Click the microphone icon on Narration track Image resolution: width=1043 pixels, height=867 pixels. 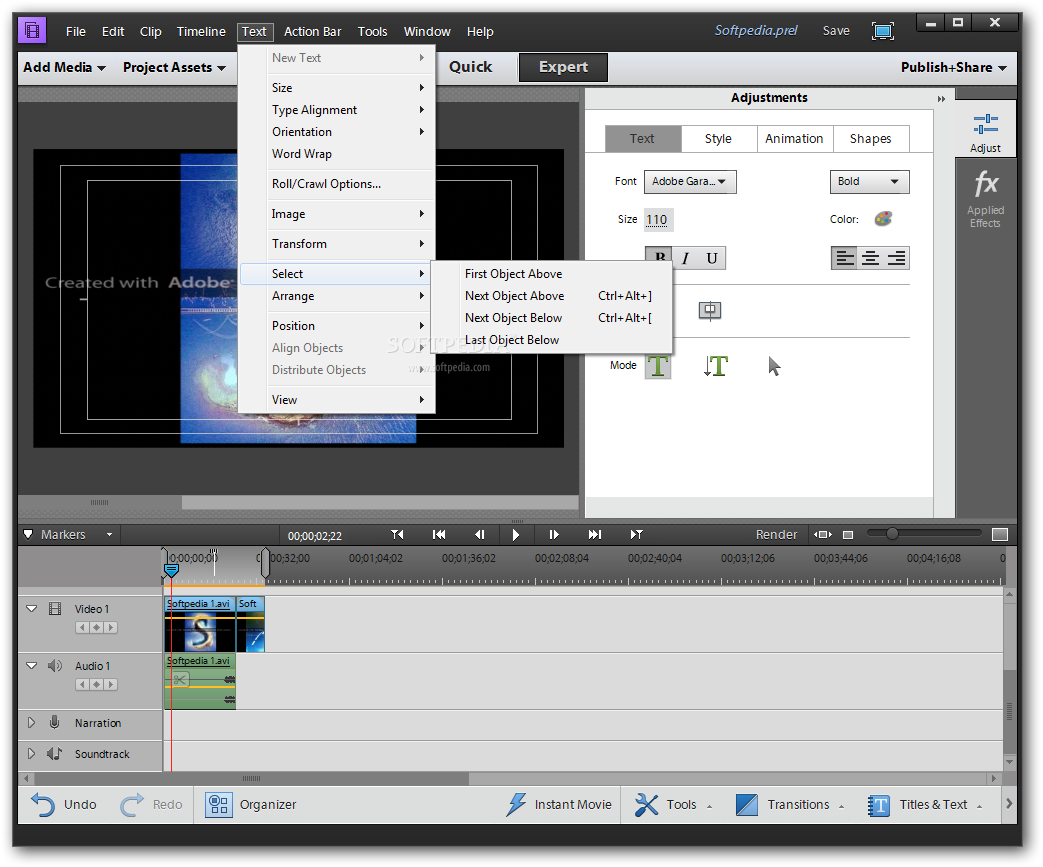coord(55,722)
